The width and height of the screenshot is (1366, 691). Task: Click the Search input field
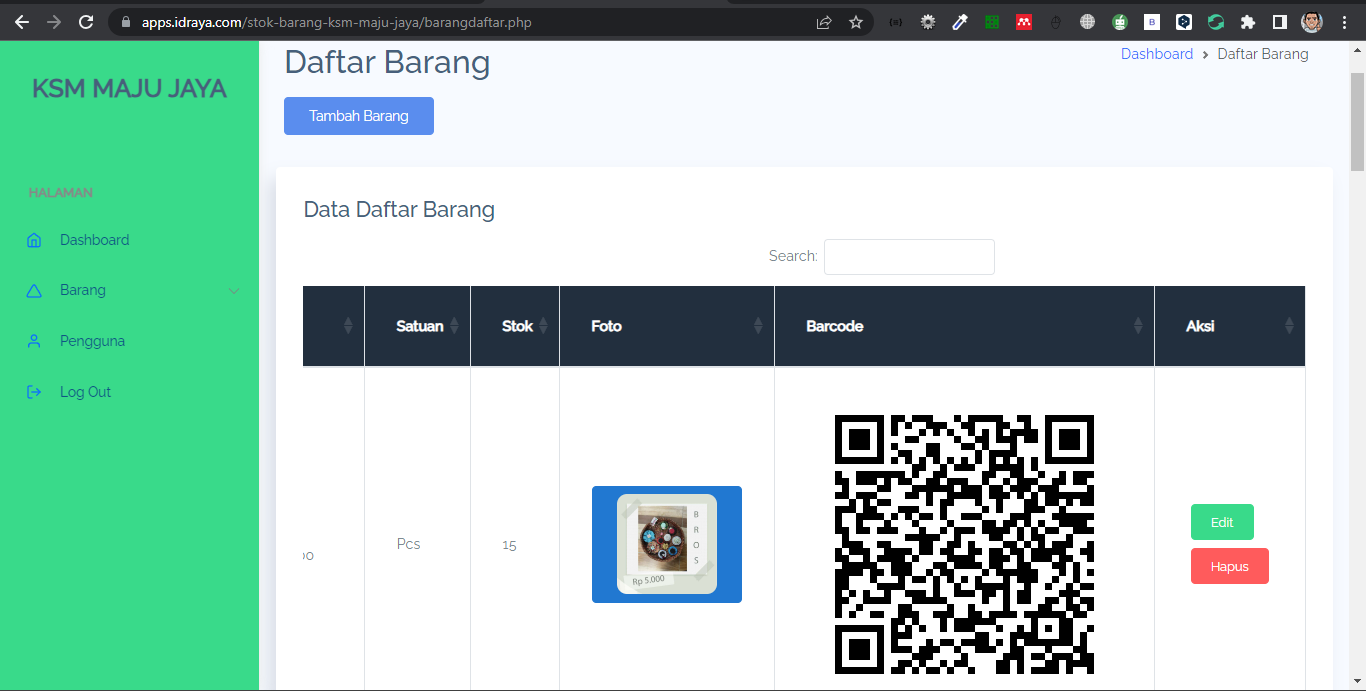coord(908,257)
